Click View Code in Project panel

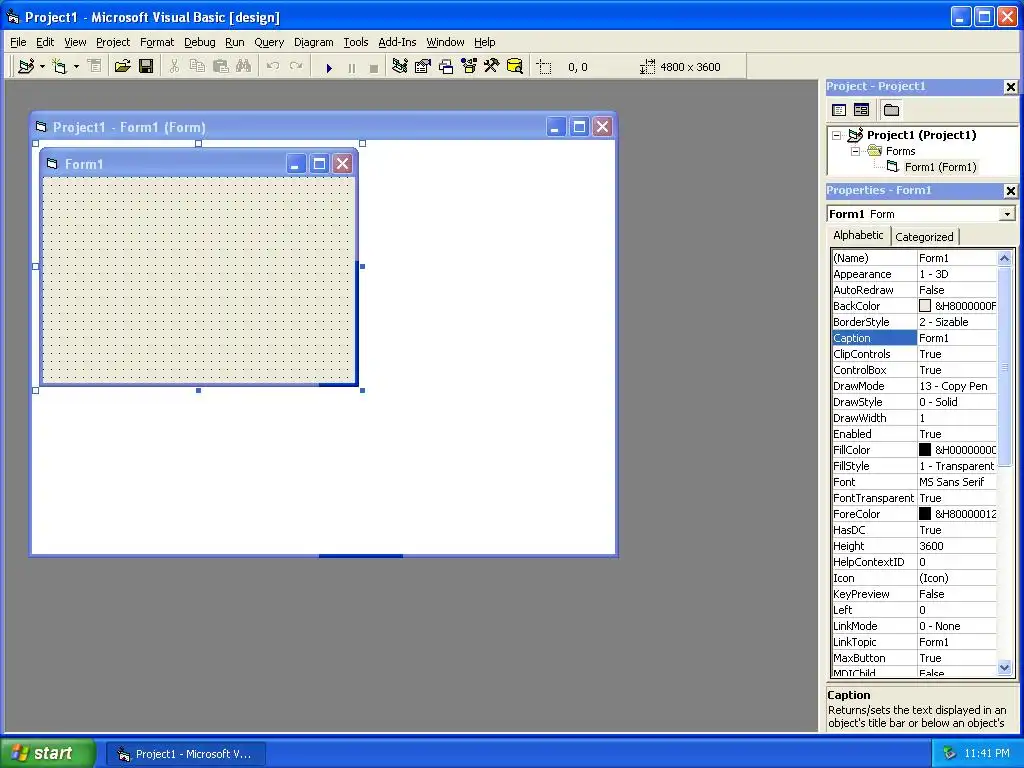pyautogui.click(x=839, y=110)
